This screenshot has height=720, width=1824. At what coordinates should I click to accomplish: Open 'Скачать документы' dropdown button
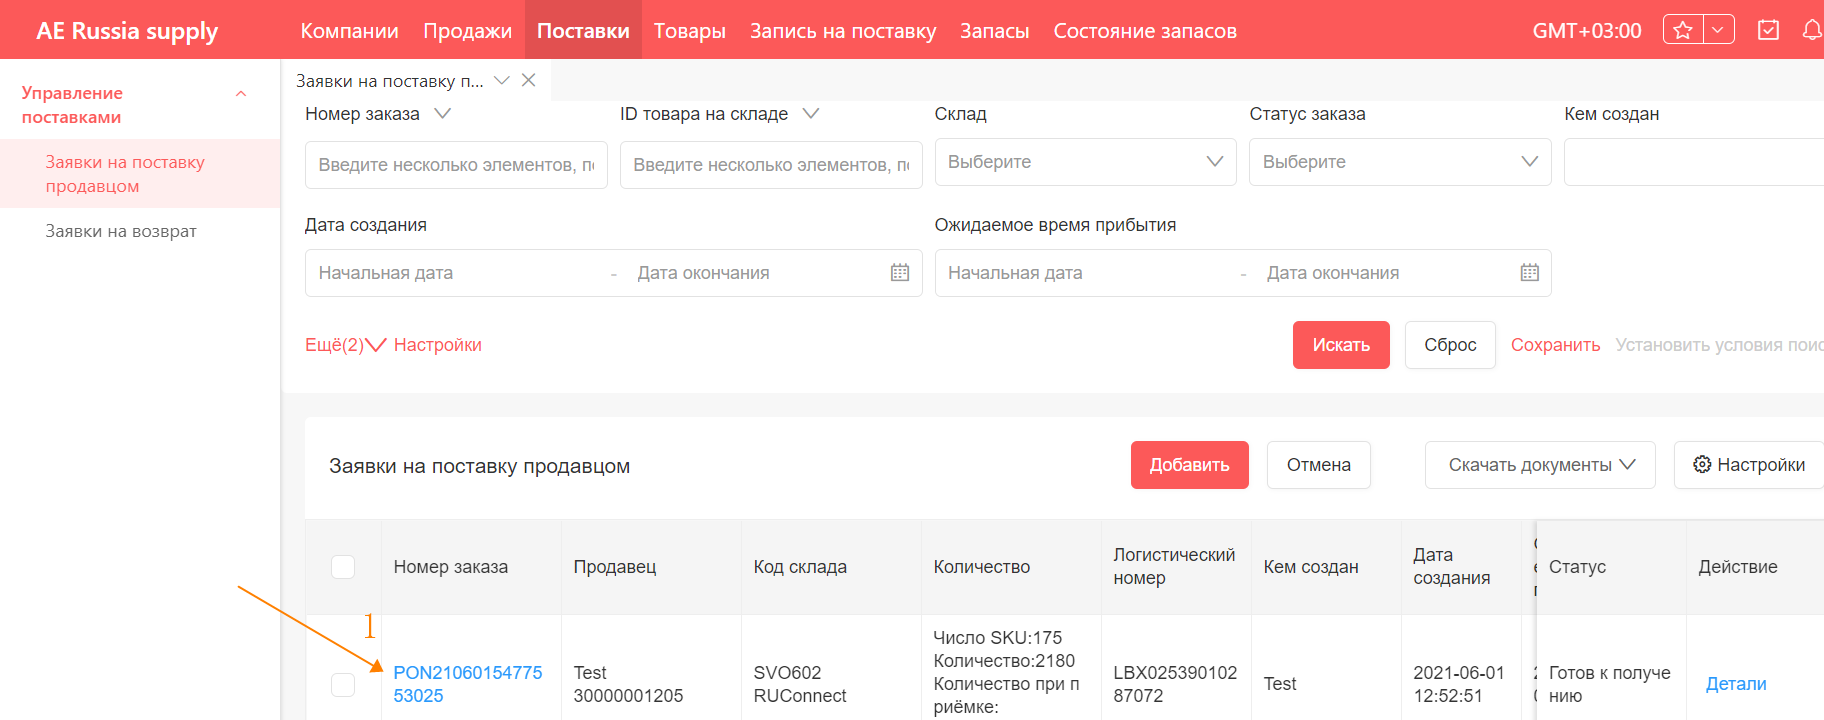[1540, 465]
